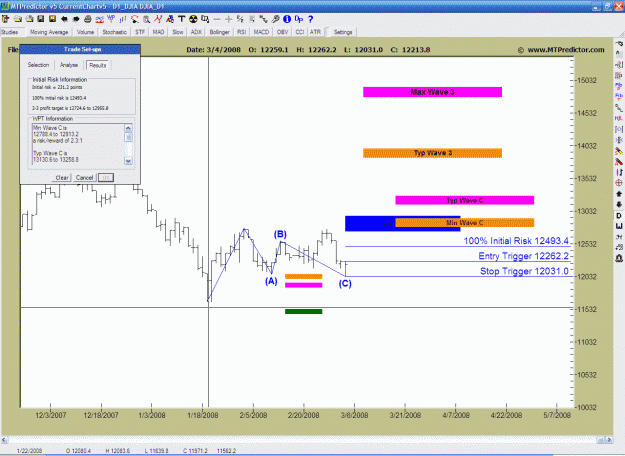Add the ATR study
Image resolution: width=625 pixels, height=456 pixels.
tap(315, 32)
